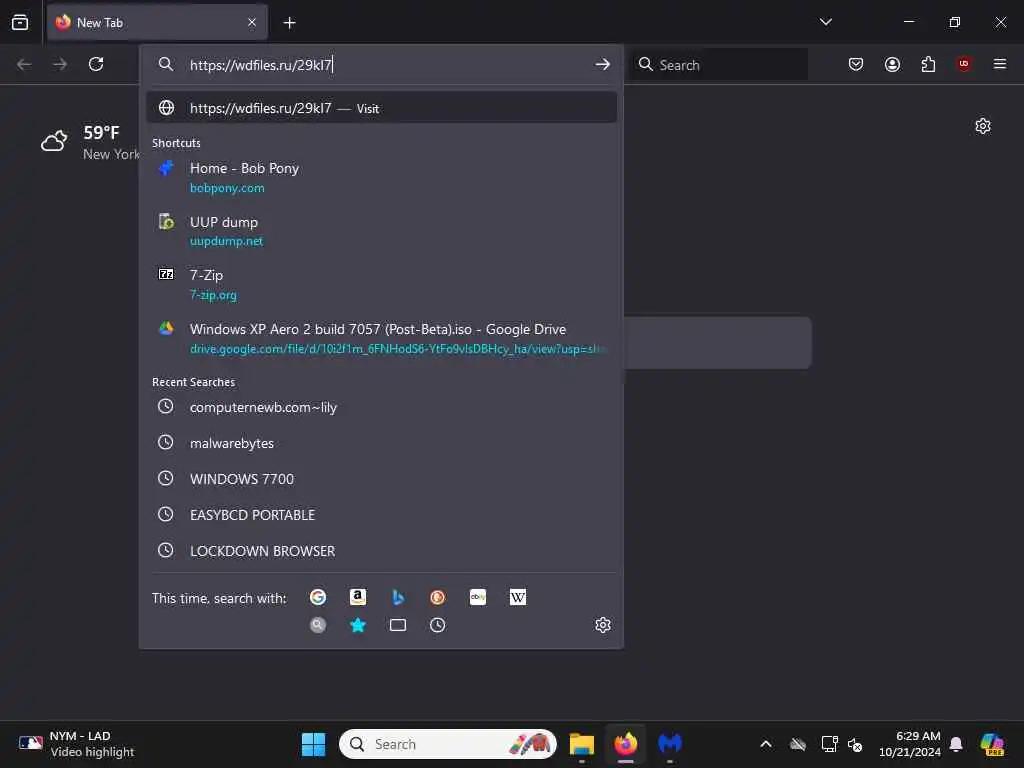Search this time with eBay

[x=477, y=597]
